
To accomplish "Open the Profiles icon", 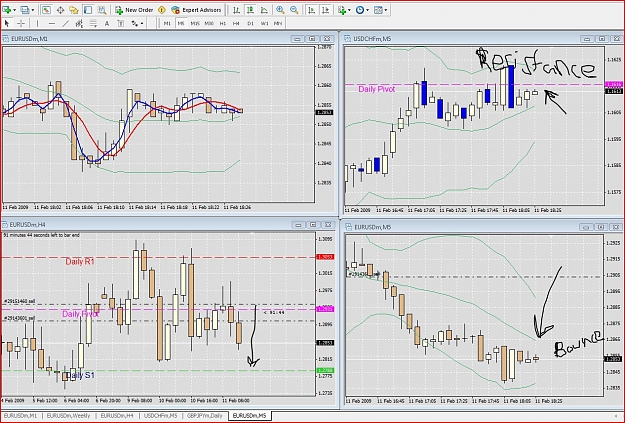I will click(25, 10).
